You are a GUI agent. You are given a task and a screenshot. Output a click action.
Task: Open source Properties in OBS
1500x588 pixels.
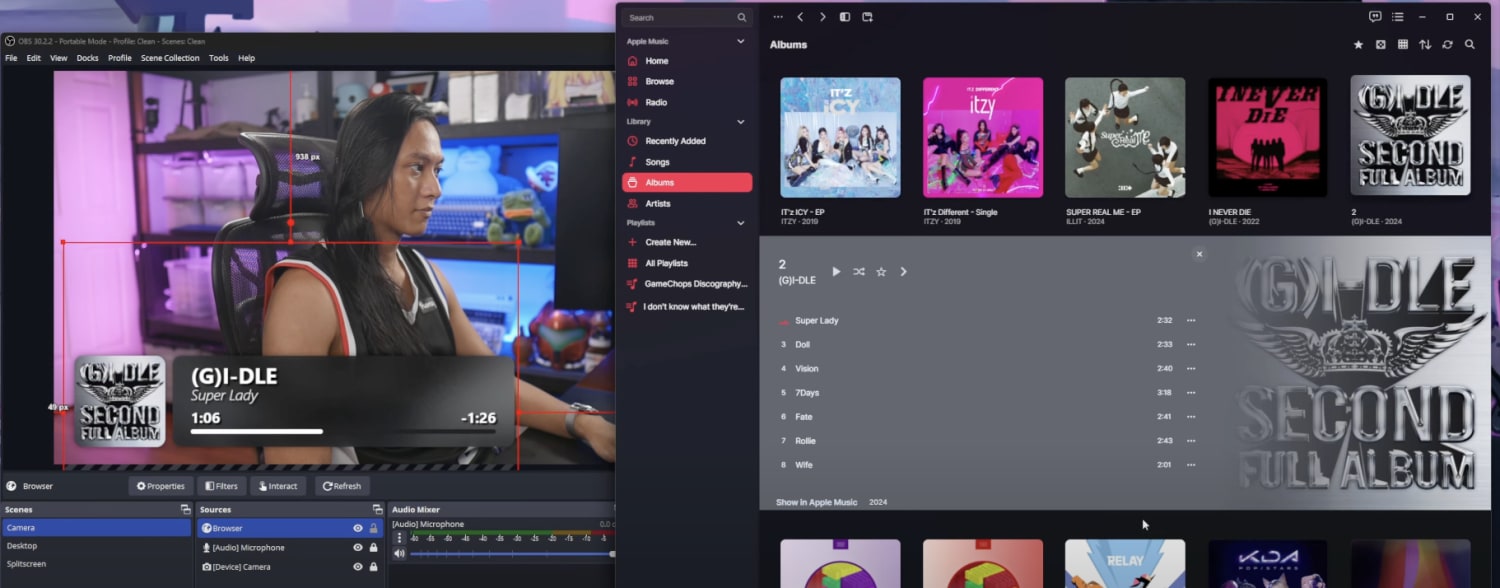point(161,486)
